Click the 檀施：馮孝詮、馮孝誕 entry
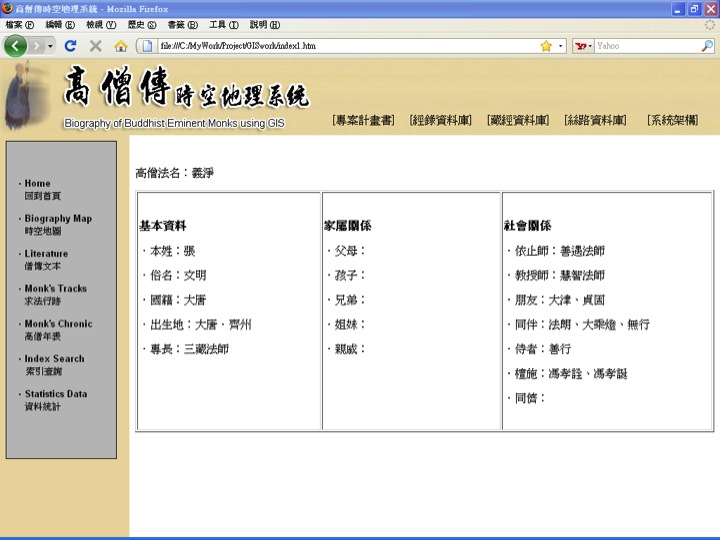Image resolution: width=720 pixels, height=540 pixels. tap(571, 374)
